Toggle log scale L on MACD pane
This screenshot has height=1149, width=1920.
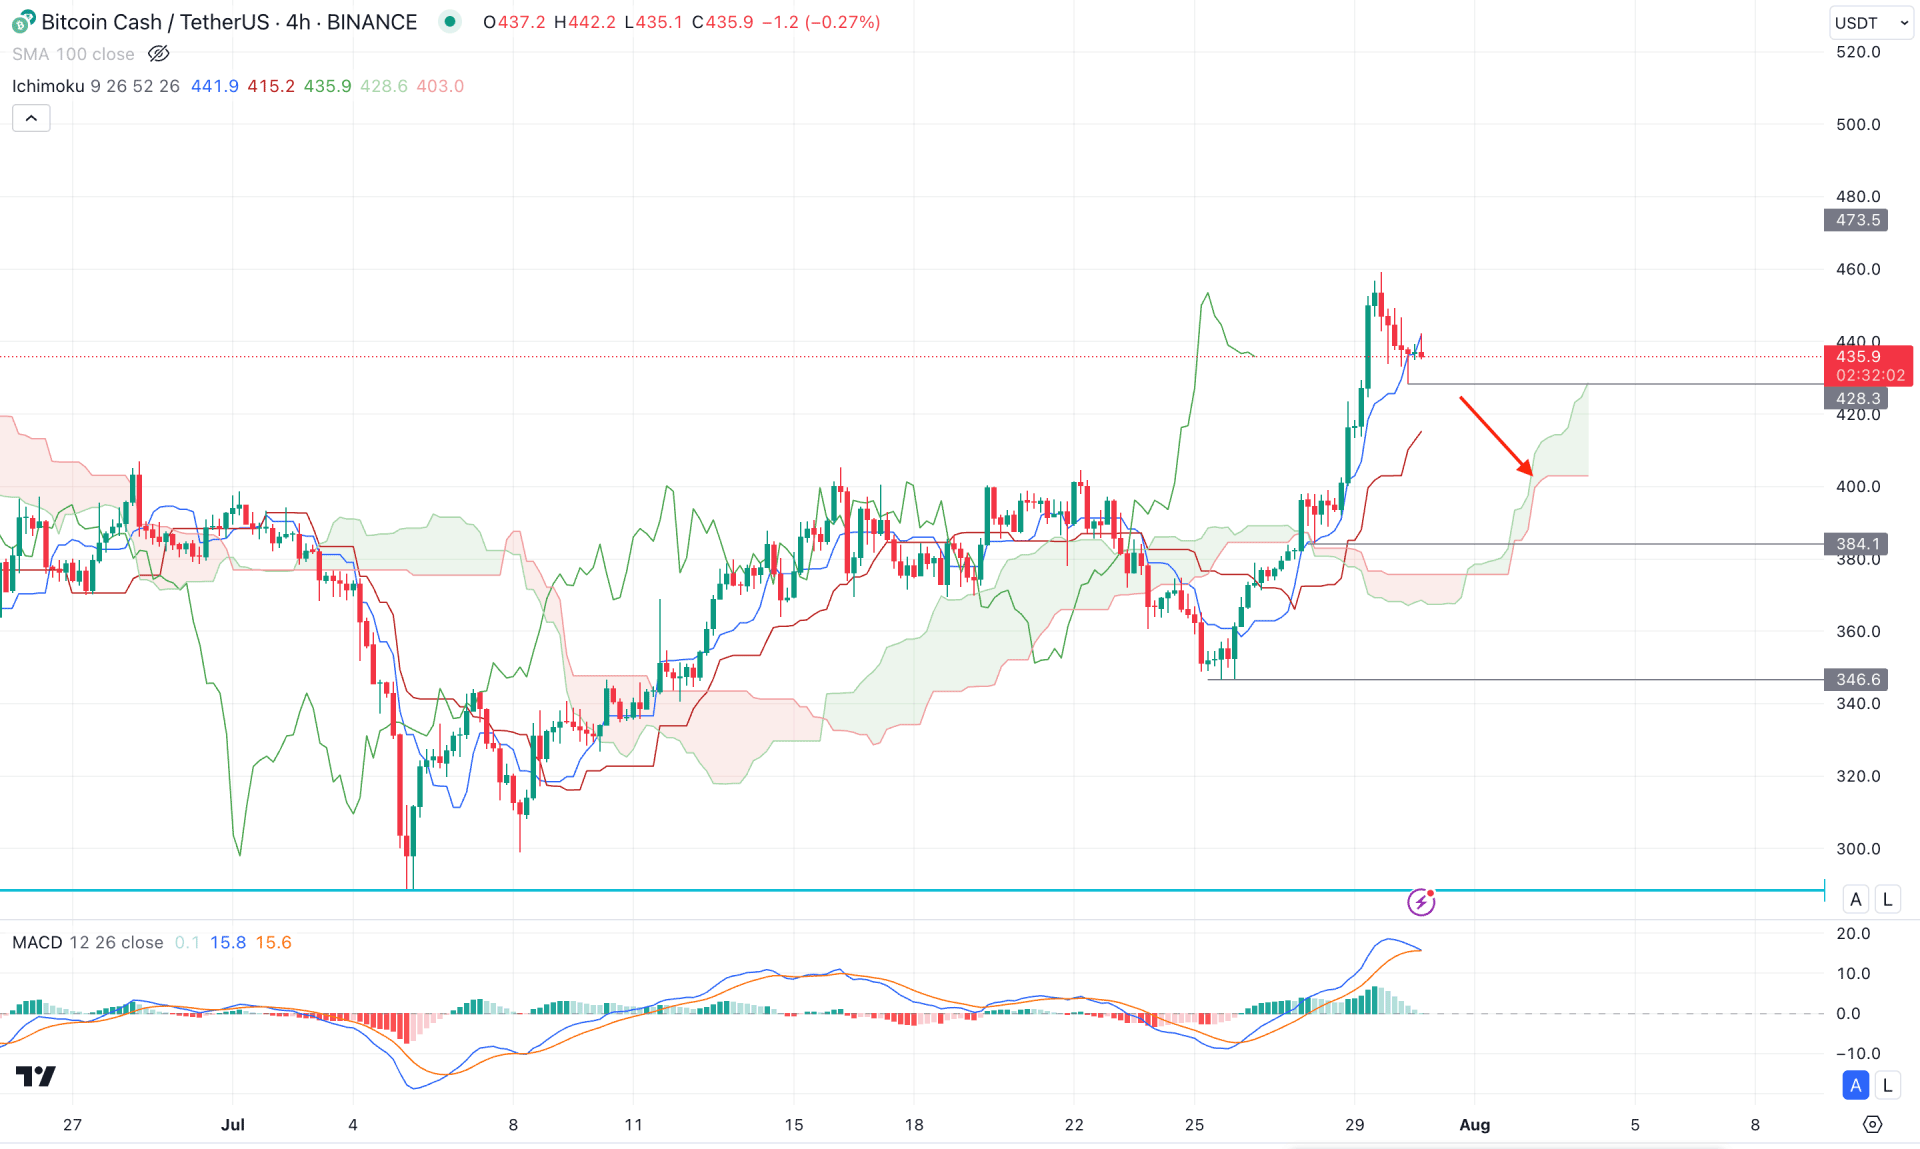(x=1887, y=1085)
